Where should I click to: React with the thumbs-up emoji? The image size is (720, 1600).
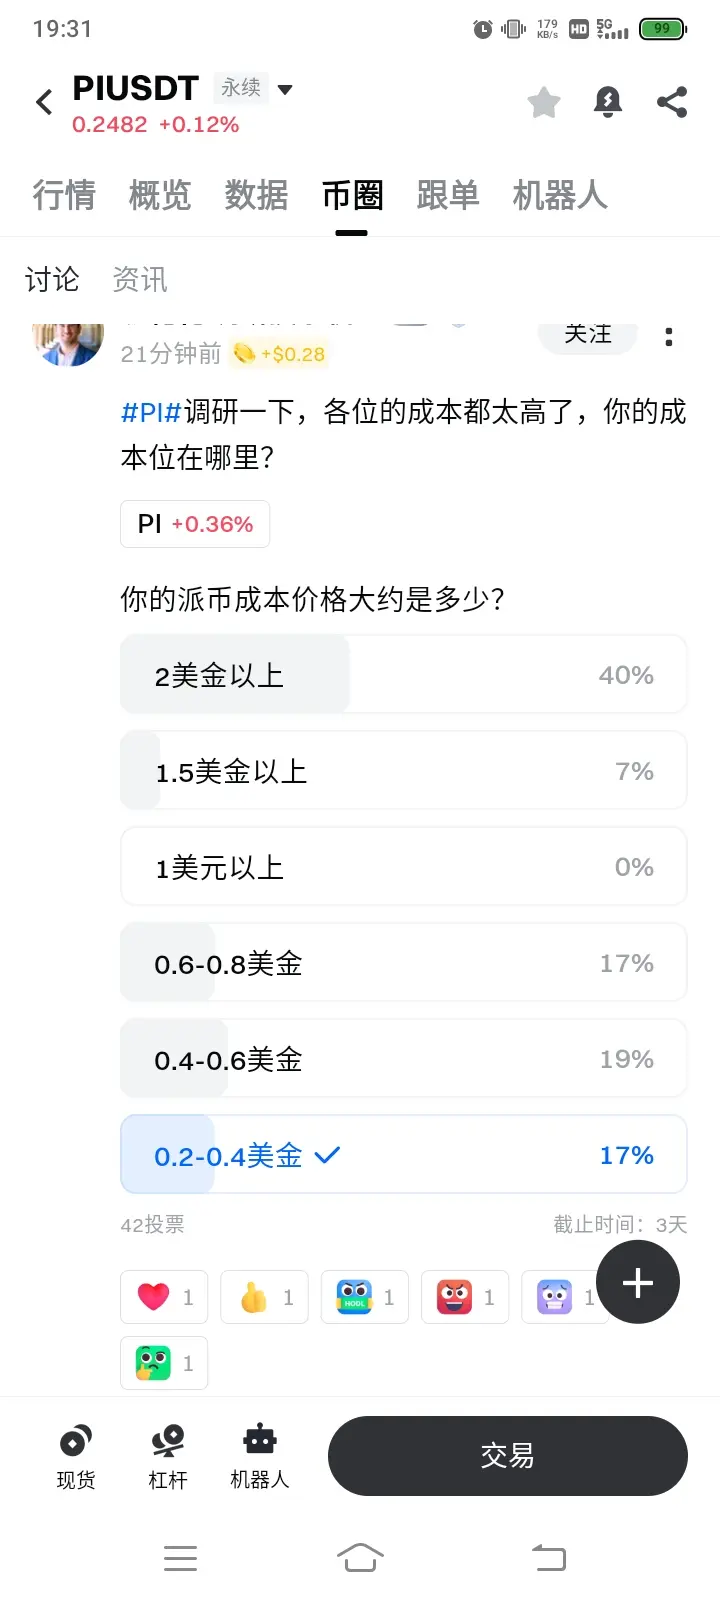(264, 1297)
